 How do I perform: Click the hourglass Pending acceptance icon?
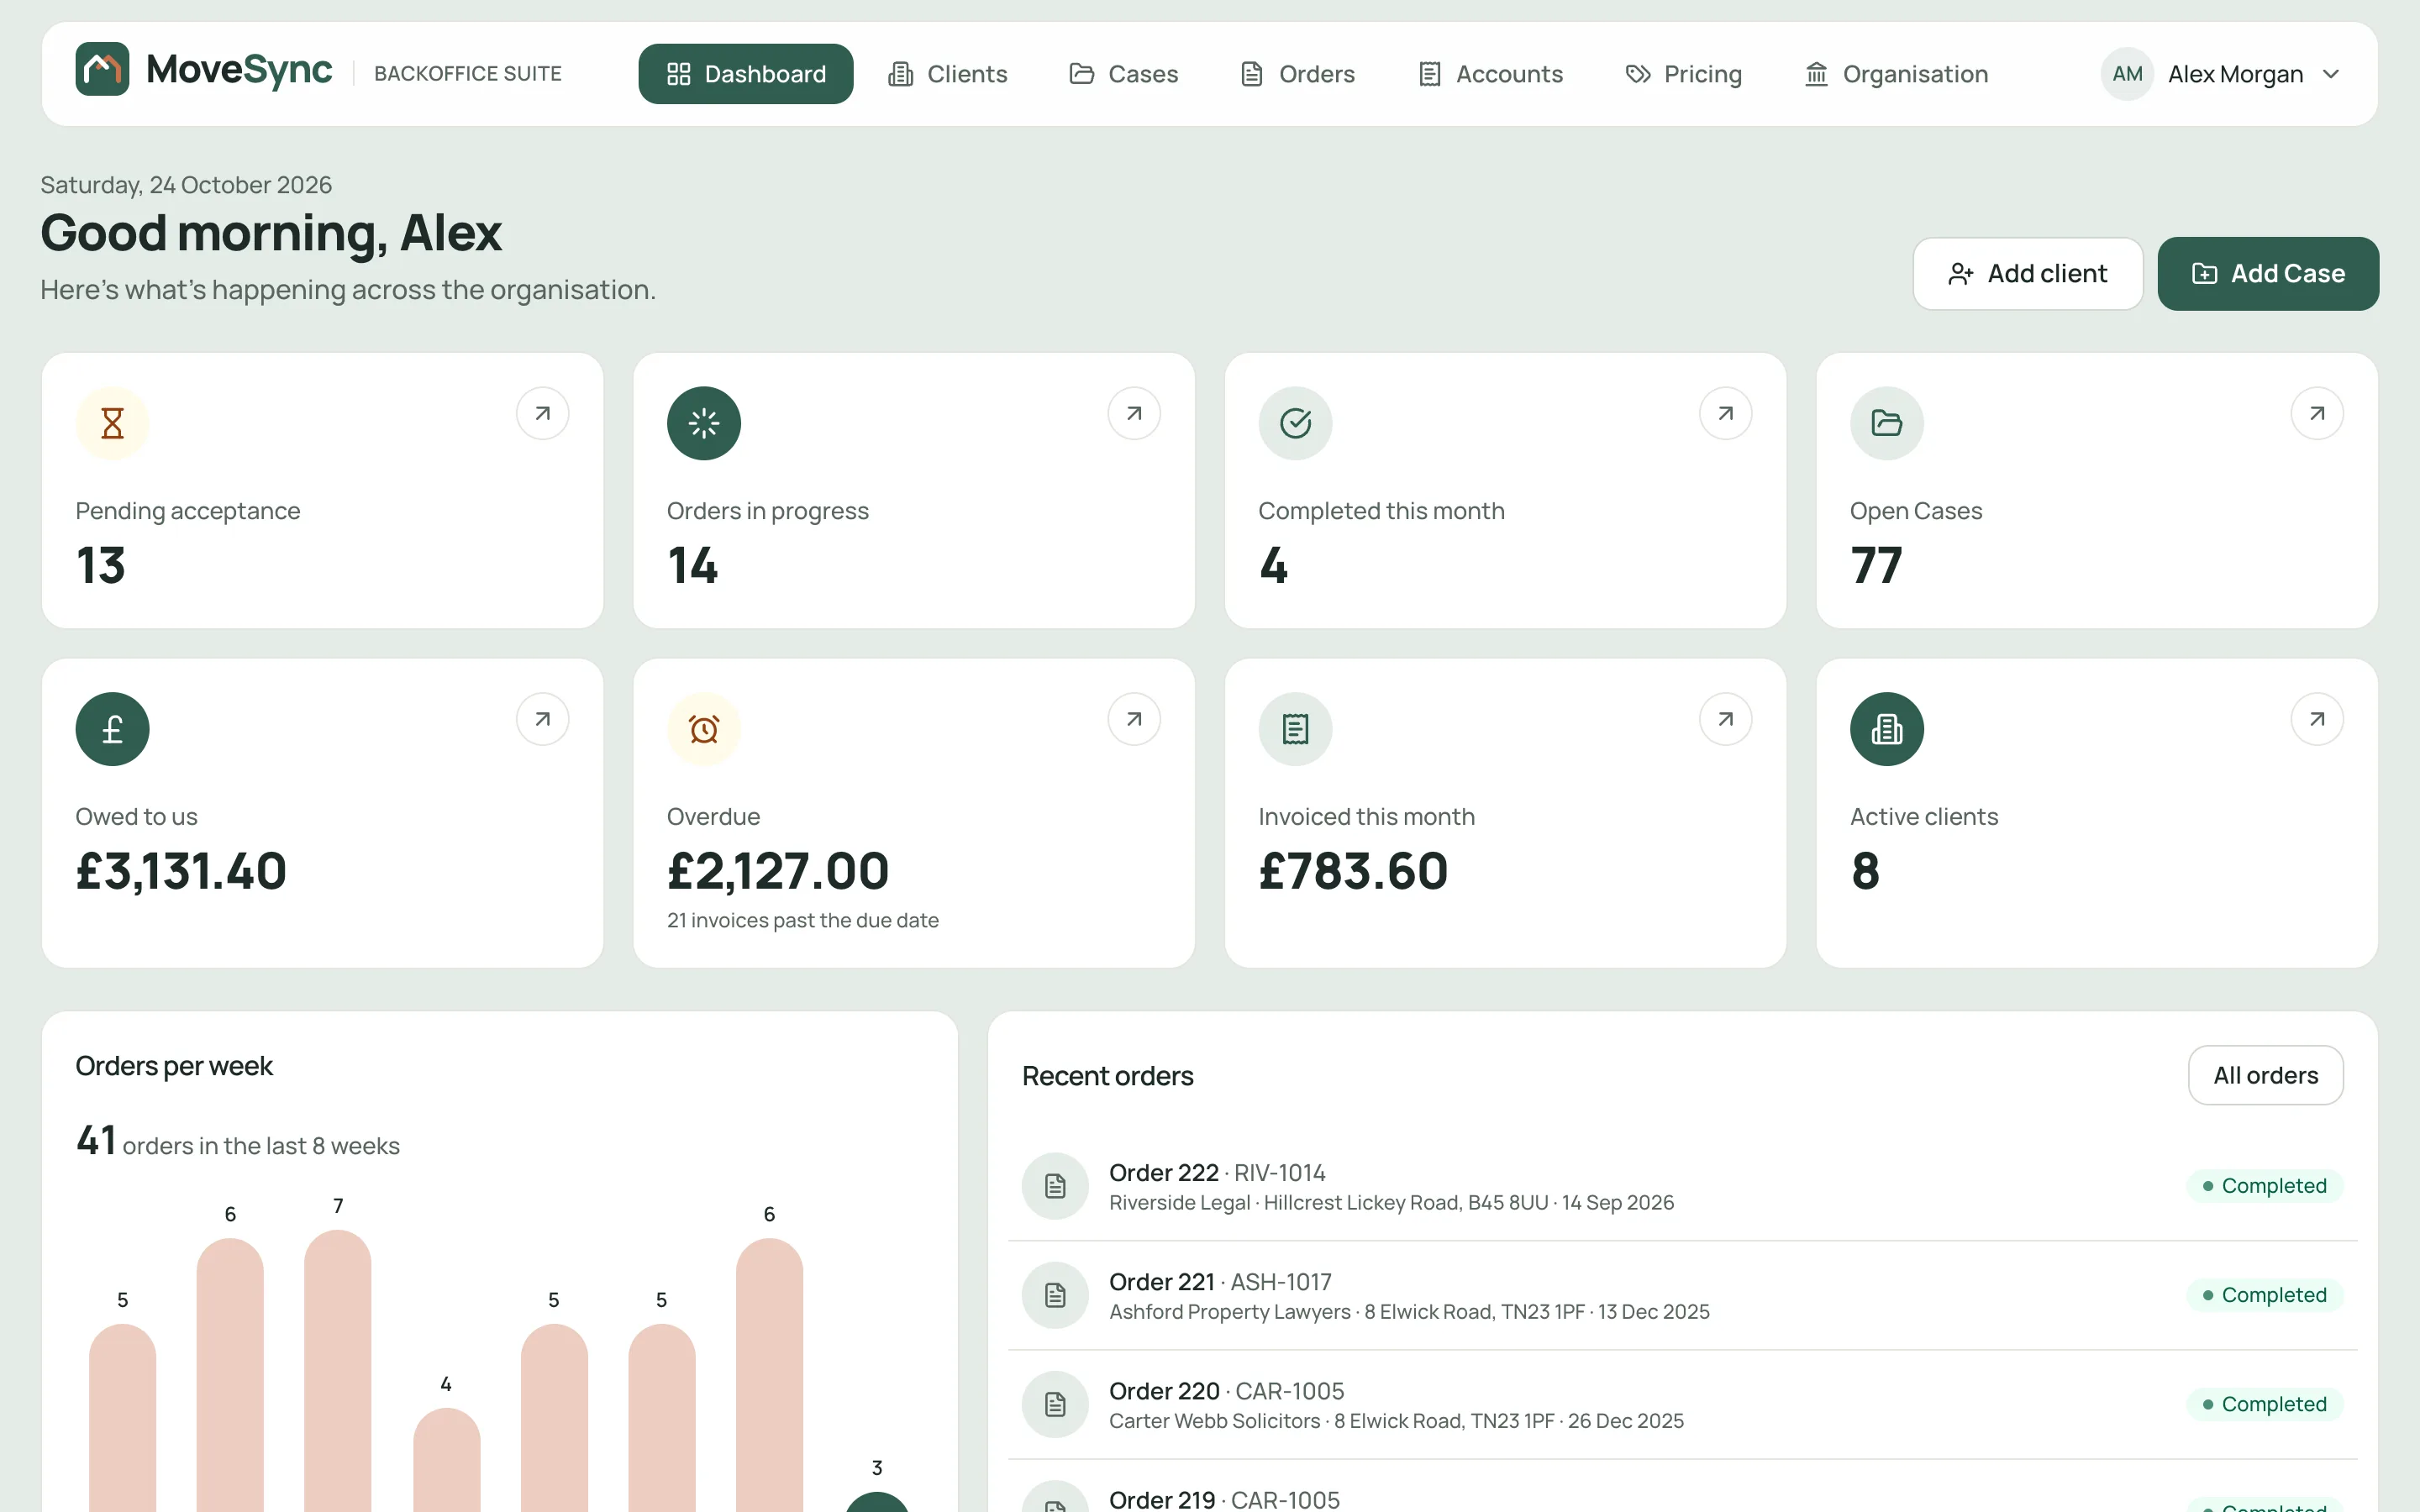(113, 423)
